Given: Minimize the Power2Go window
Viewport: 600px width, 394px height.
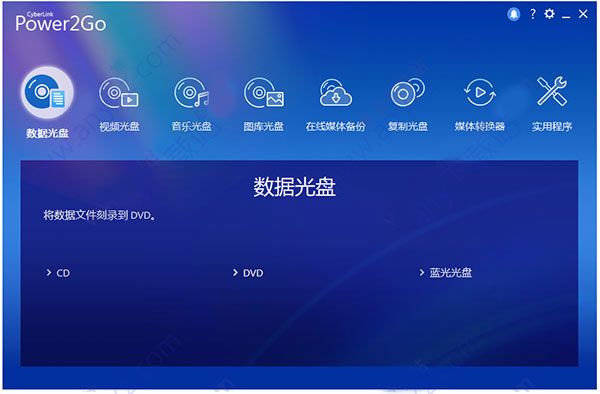Looking at the screenshot, I should click(x=566, y=17).
